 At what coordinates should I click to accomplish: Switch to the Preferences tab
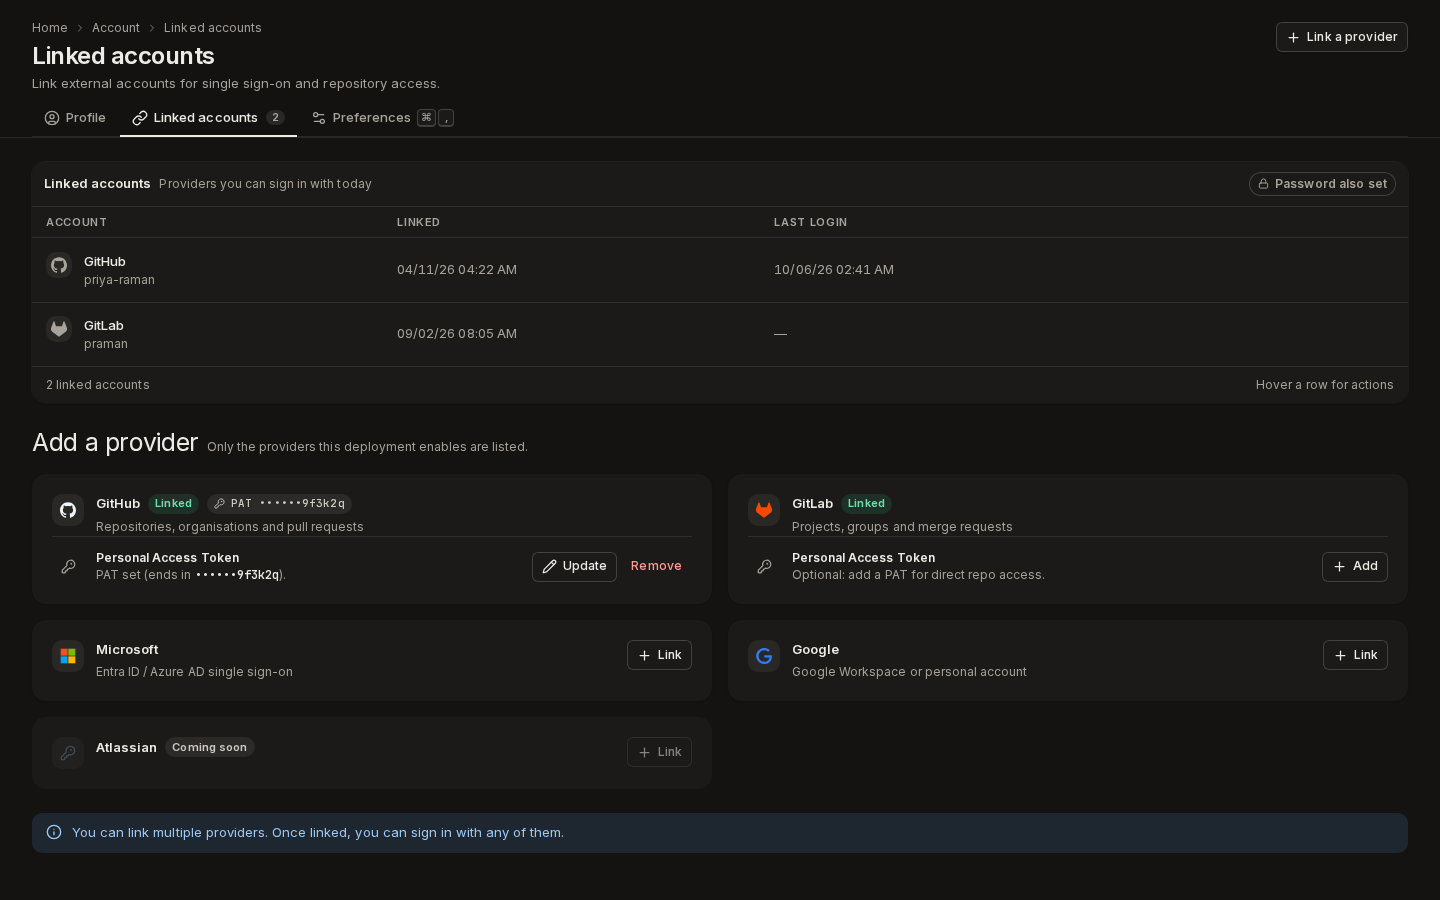383,118
